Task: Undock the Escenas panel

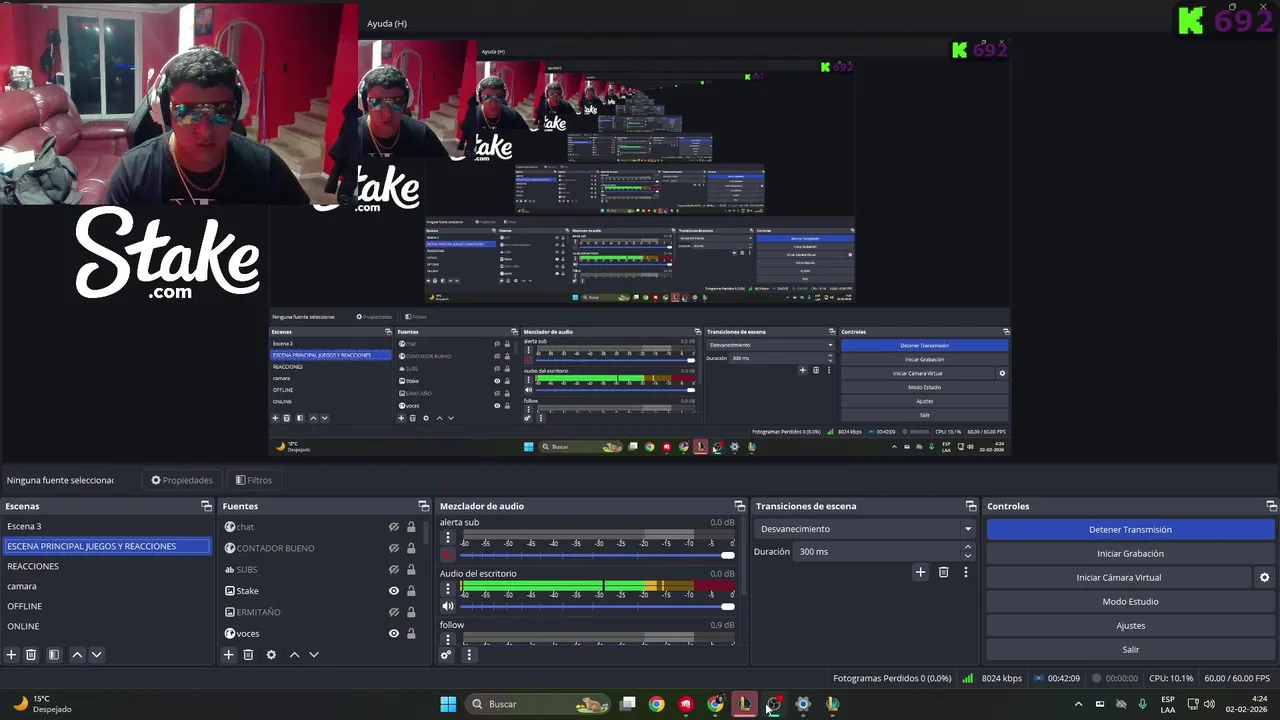Action: [206, 506]
